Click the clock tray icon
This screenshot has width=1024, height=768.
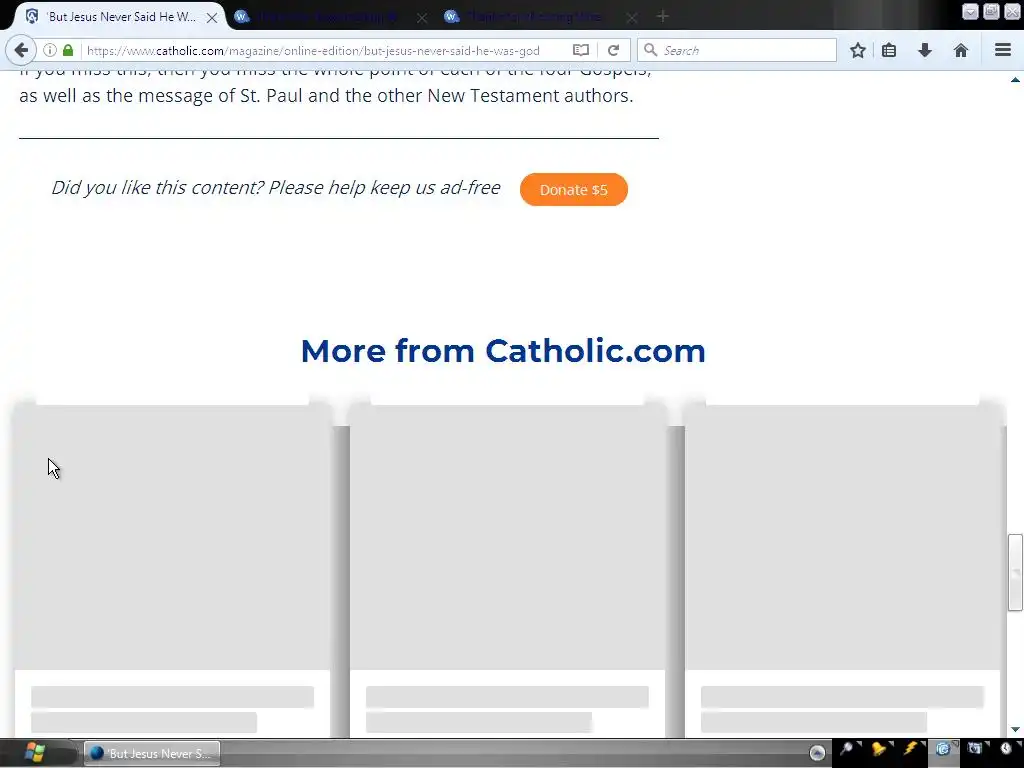tap(1006, 749)
